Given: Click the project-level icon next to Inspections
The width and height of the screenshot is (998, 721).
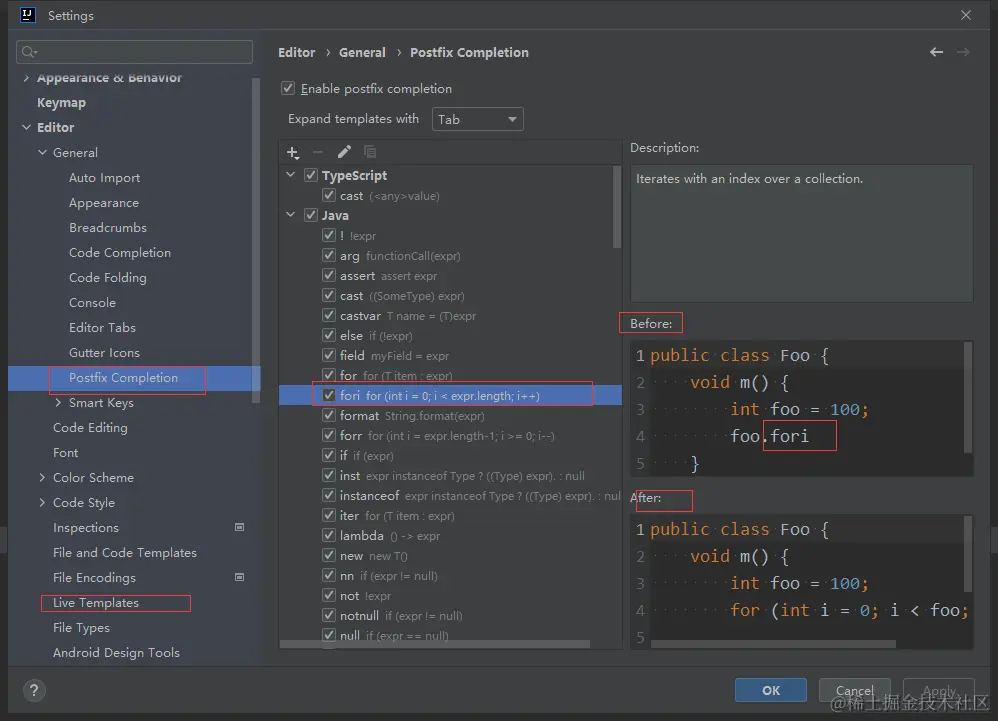Looking at the screenshot, I should 240,527.
